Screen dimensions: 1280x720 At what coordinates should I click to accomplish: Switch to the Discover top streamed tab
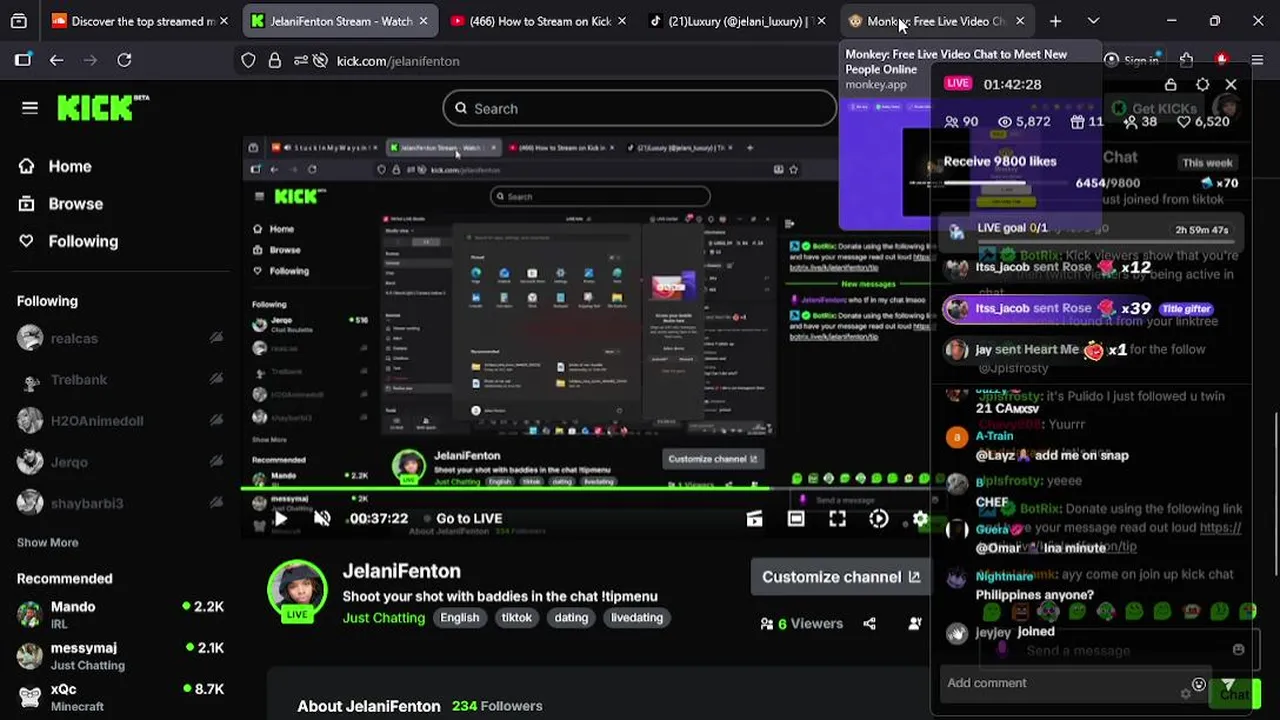(x=140, y=21)
